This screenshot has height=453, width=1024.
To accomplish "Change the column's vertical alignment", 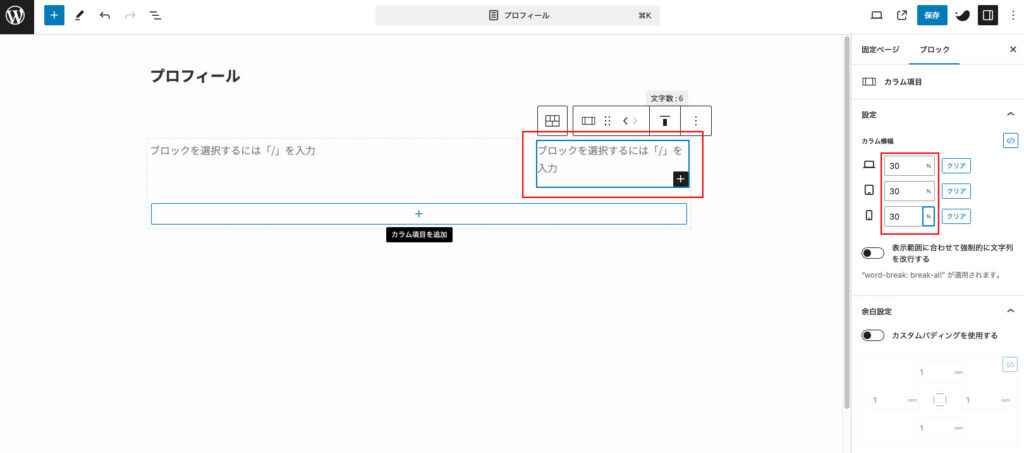I will (x=665, y=121).
